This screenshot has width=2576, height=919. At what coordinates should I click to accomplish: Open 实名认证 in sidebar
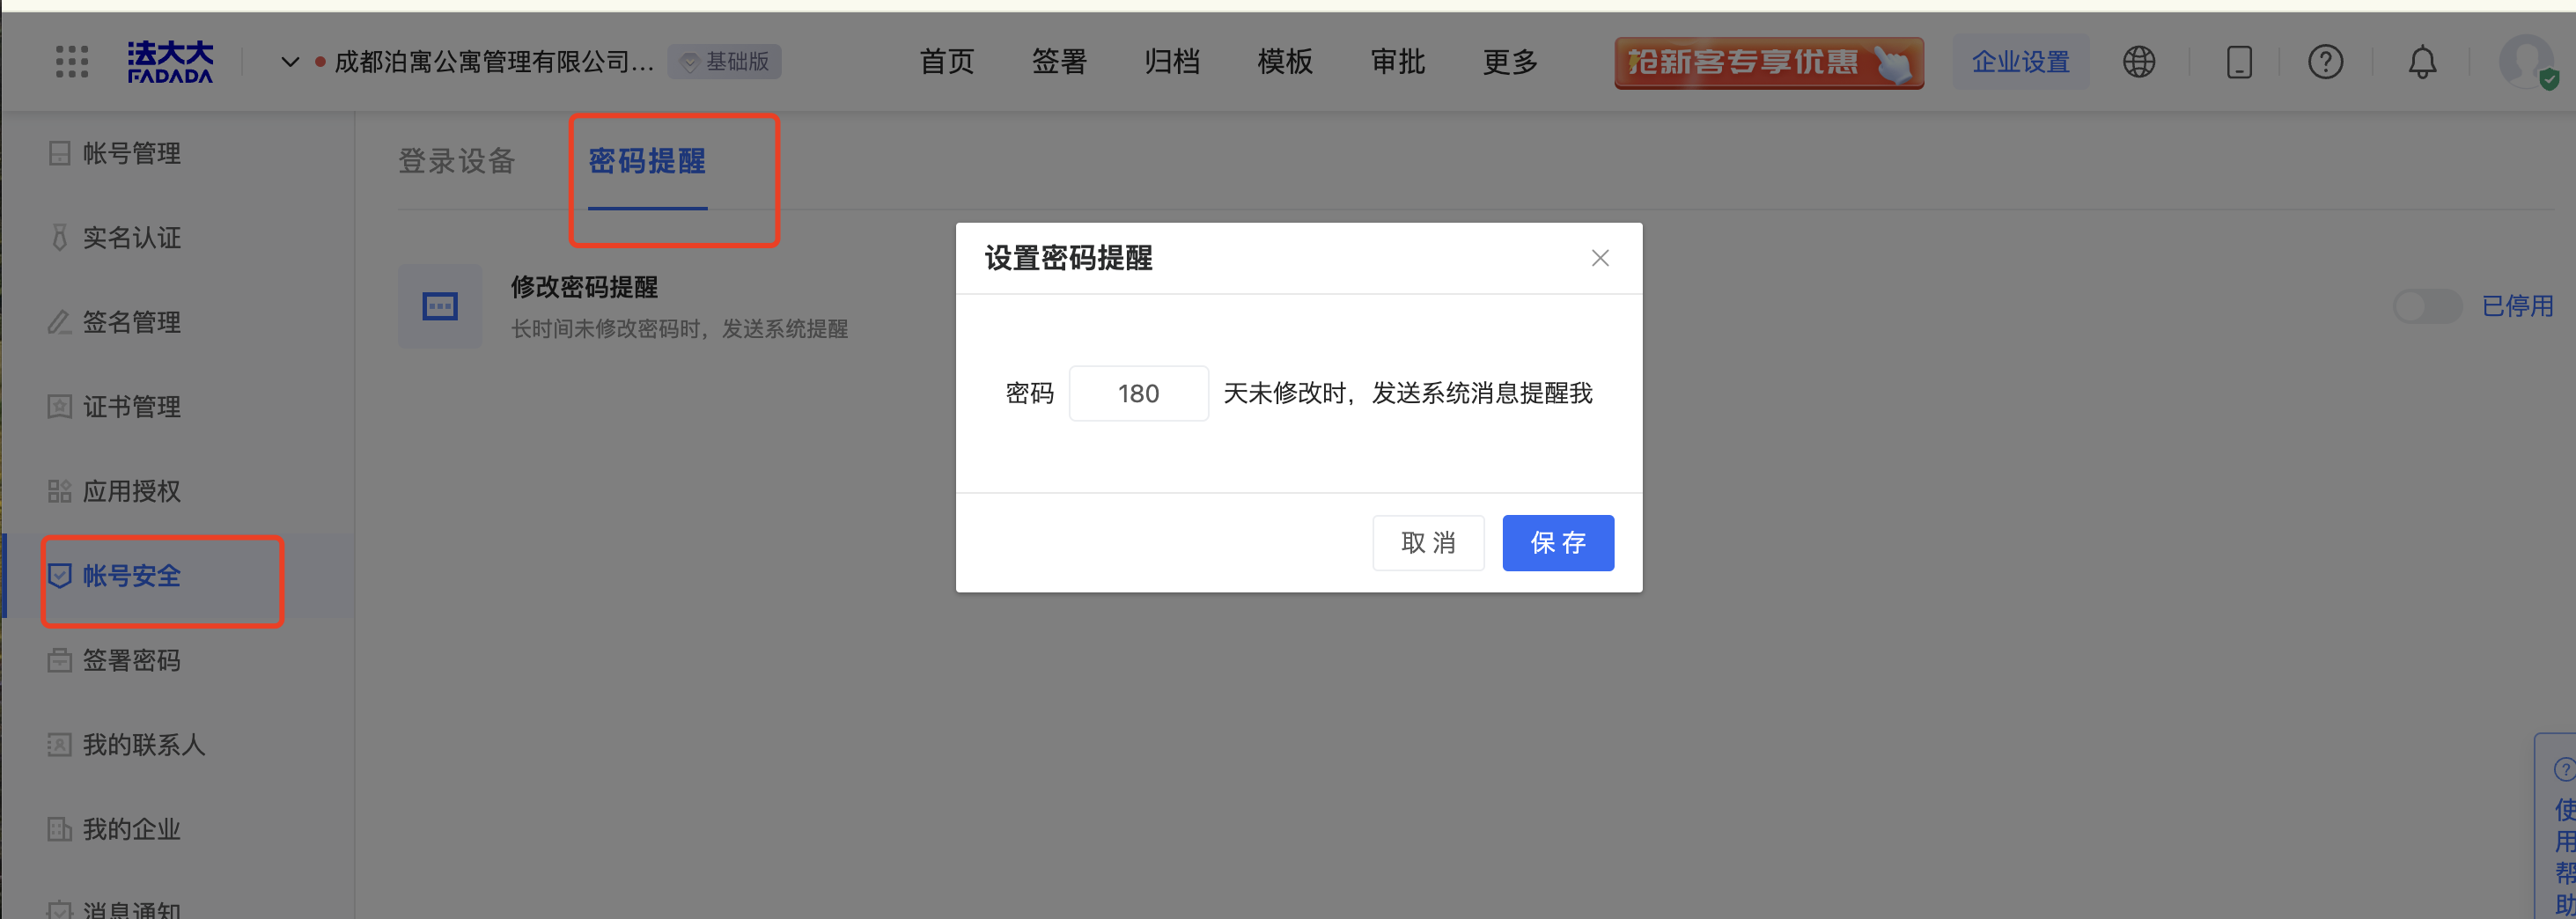click(131, 238)
